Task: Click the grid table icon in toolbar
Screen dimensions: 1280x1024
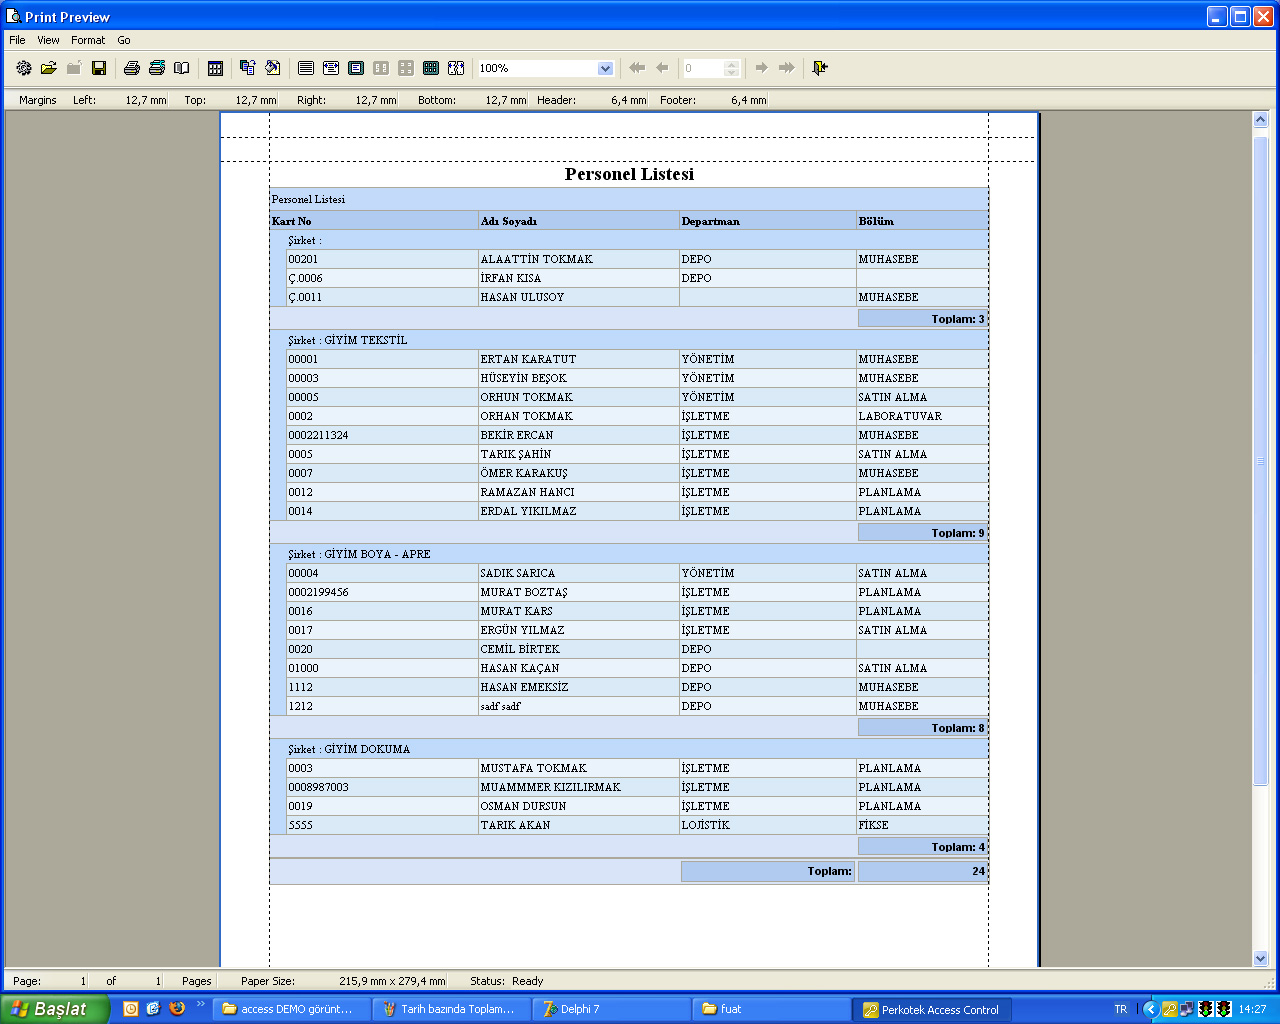Action: [215, 68]
